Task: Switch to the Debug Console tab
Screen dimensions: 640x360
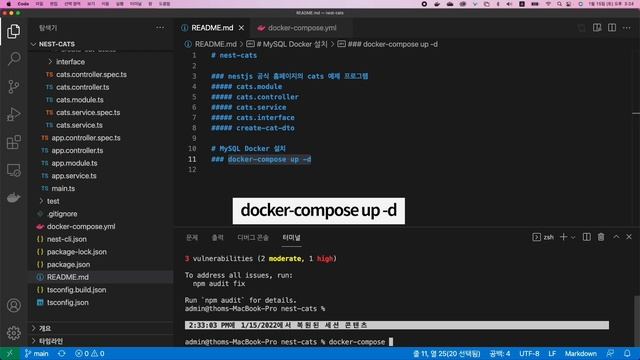Action: [x=253, y=238]
